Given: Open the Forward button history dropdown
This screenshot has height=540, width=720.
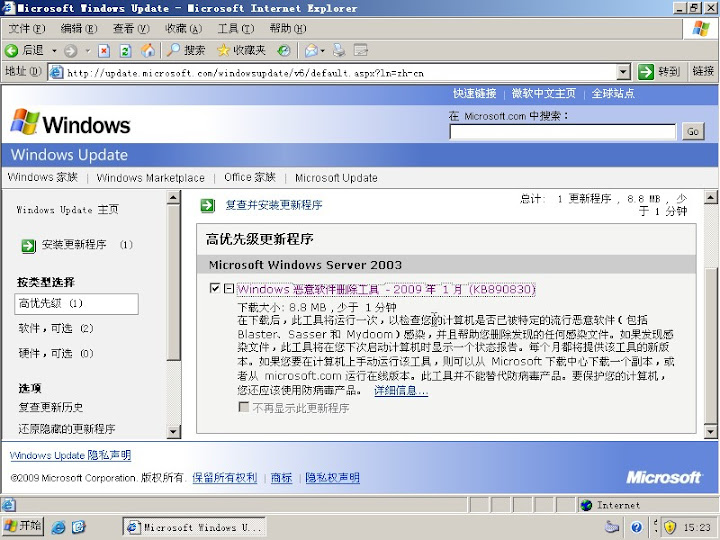Looking at the screenshot, I should [x=87, y=51].
